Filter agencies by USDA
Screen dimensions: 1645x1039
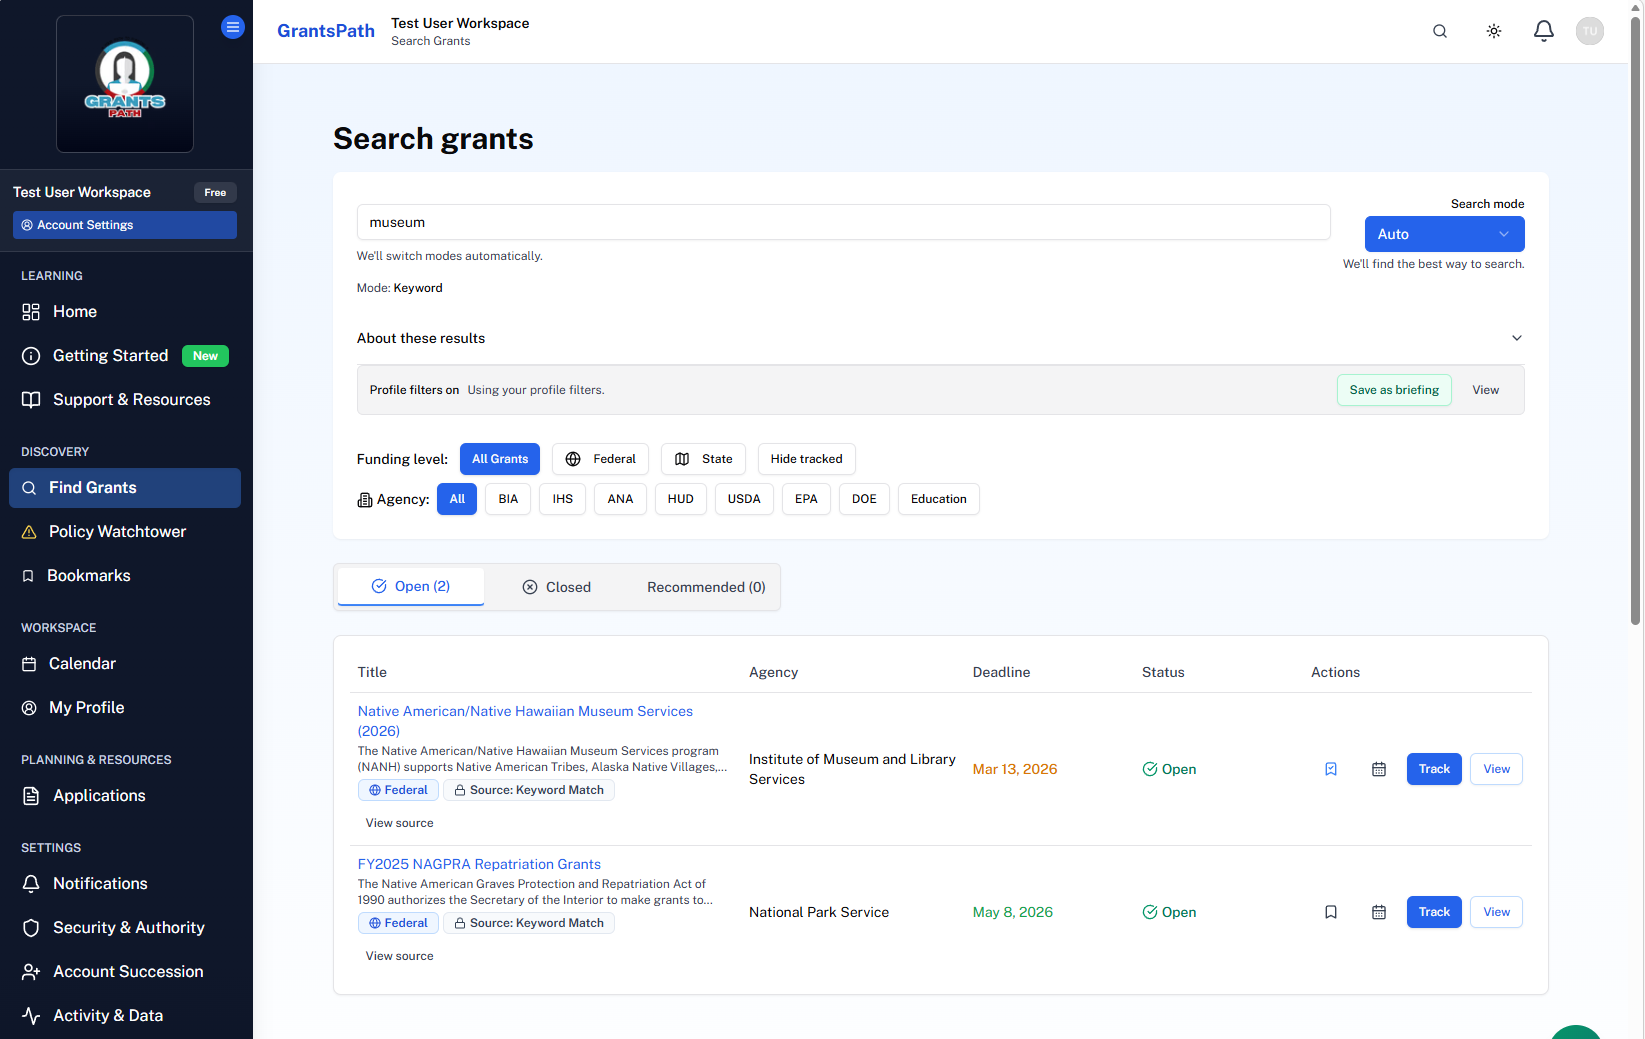(744, 499)
